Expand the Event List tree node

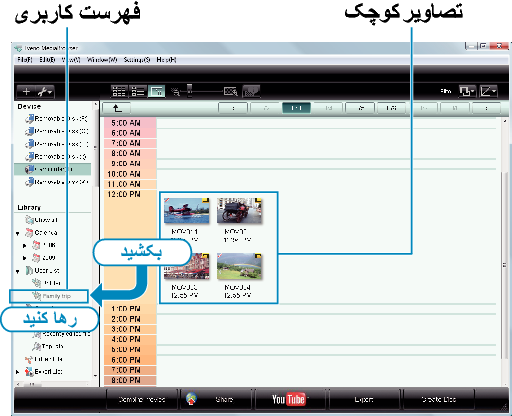click(x=18, y=371)
